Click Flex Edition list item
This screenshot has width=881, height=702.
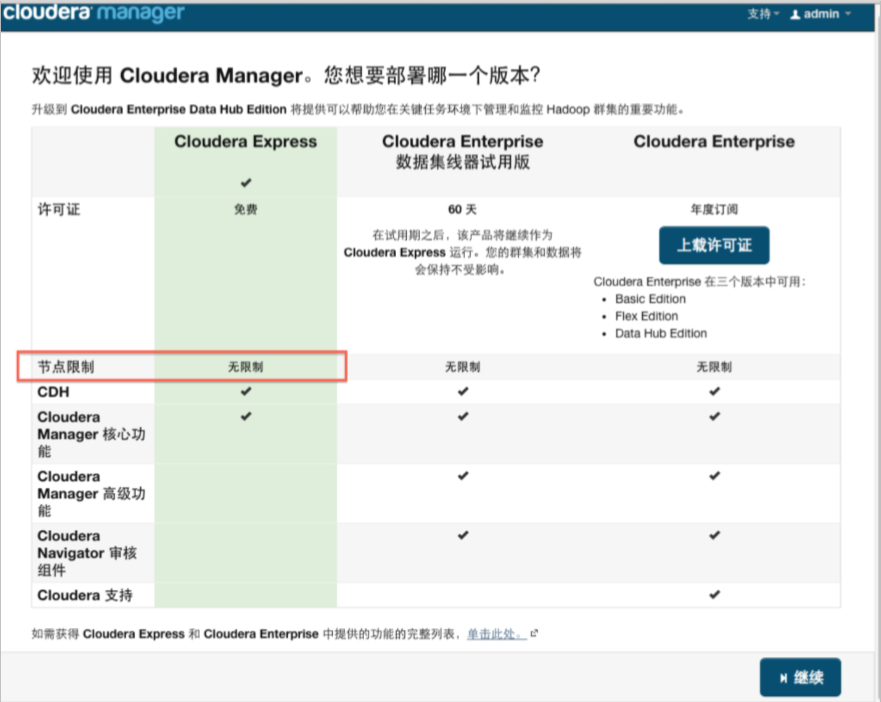pyautogui.click(x=646, y=316)
